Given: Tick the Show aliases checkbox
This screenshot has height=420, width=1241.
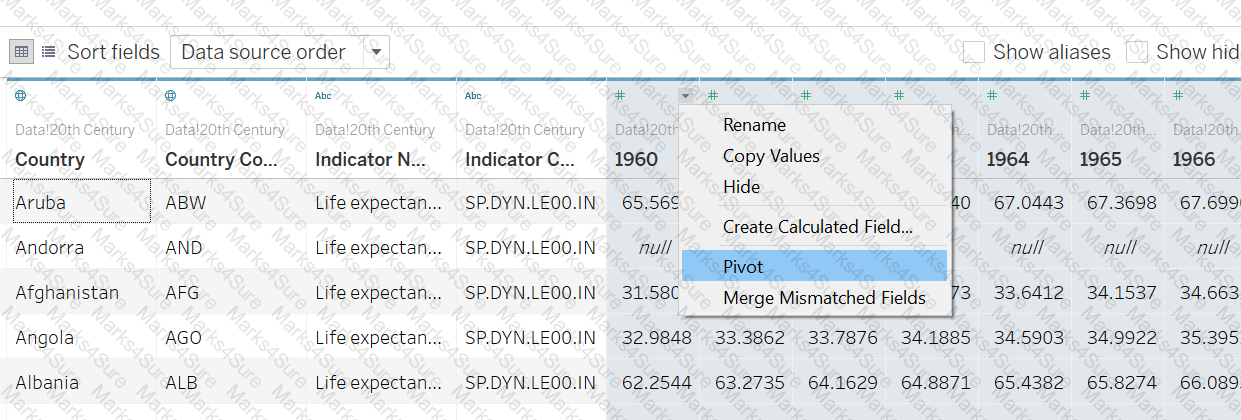Looking at the screenshot, I should coord(974,52).
